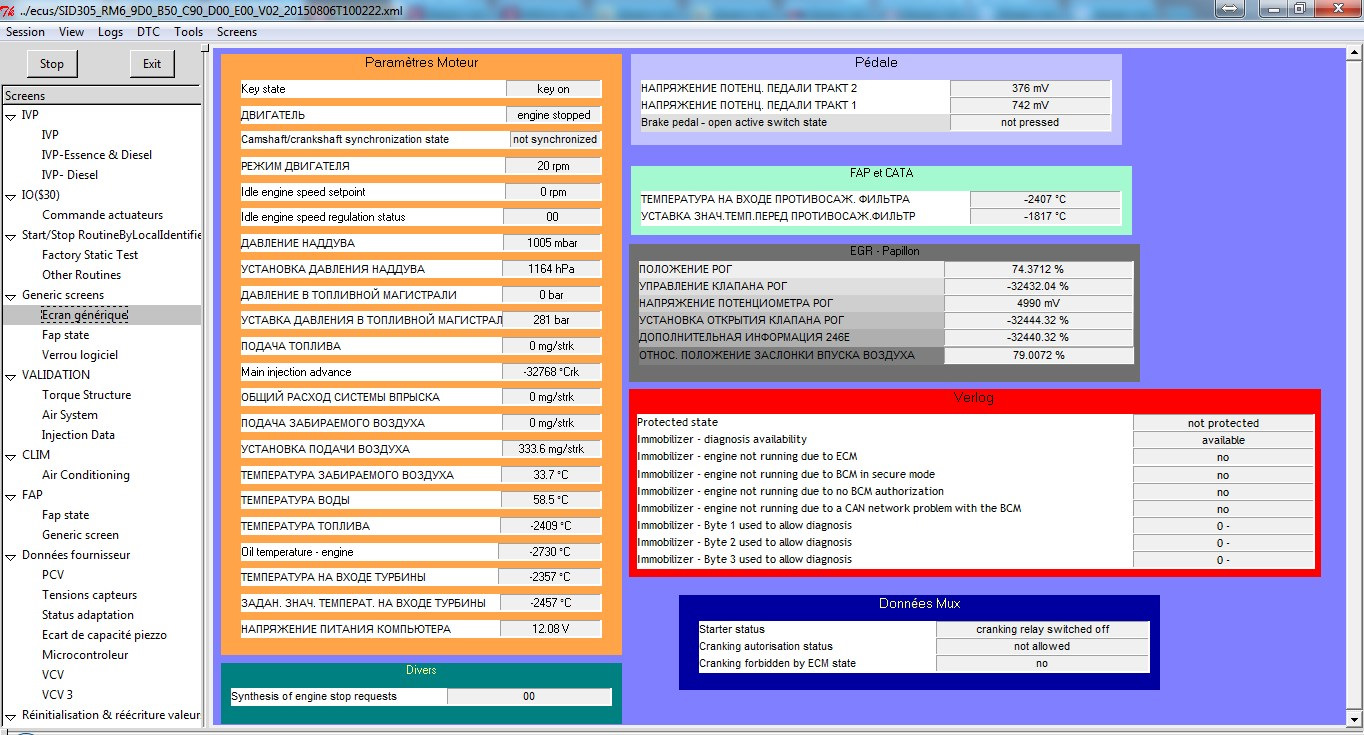Click the idle setpoint value '0 rpm'
The width and height of the screenshot is (1364, 735).
[x=552, y=192]
